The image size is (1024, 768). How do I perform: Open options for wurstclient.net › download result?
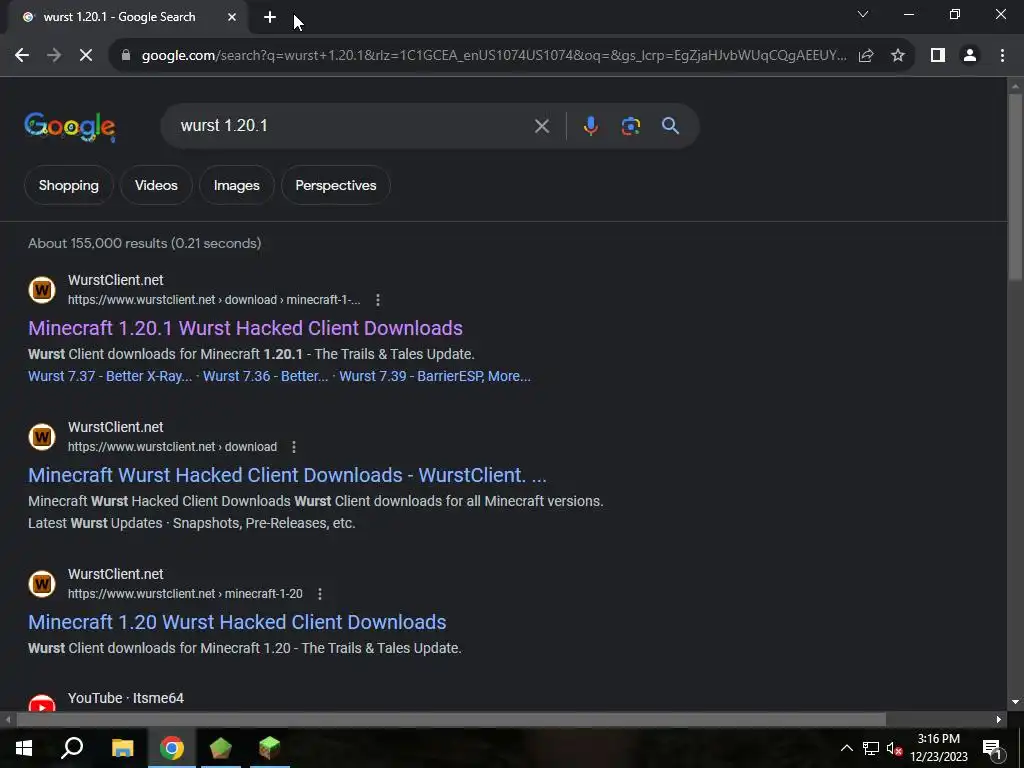(294, 447)
